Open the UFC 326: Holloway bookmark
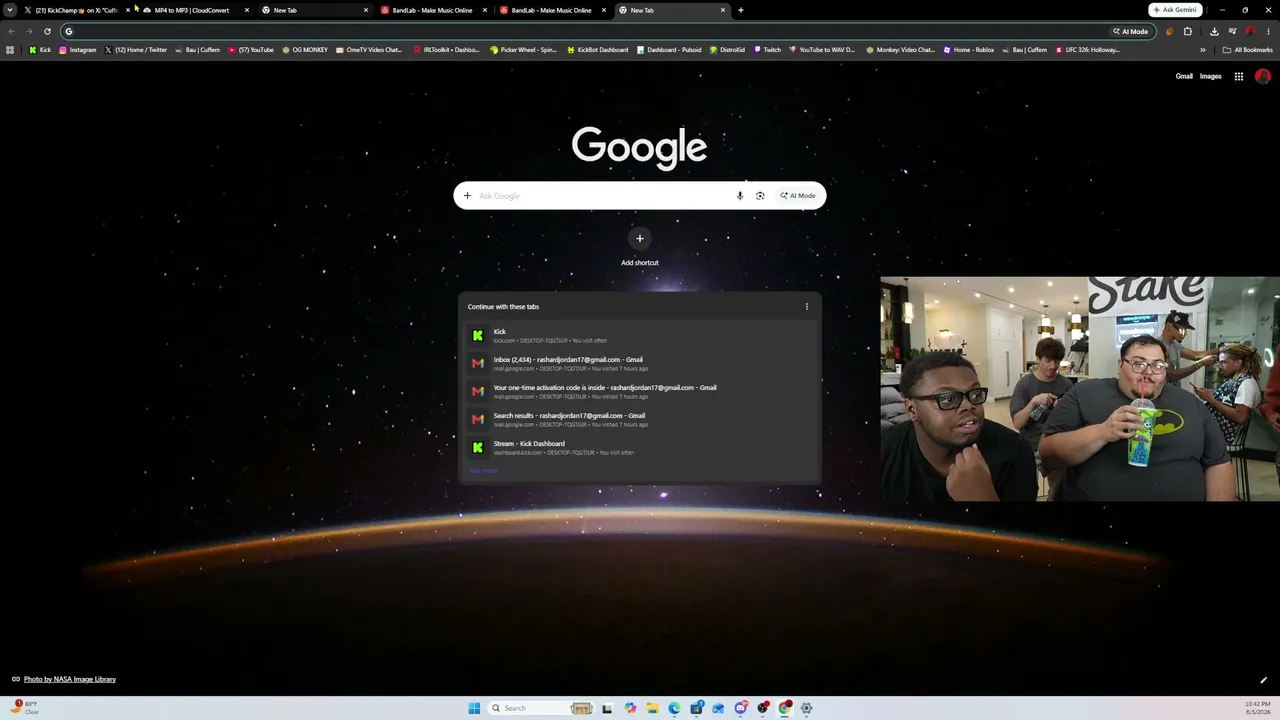Screen dimensions: 1280x720 point(1088,50)
